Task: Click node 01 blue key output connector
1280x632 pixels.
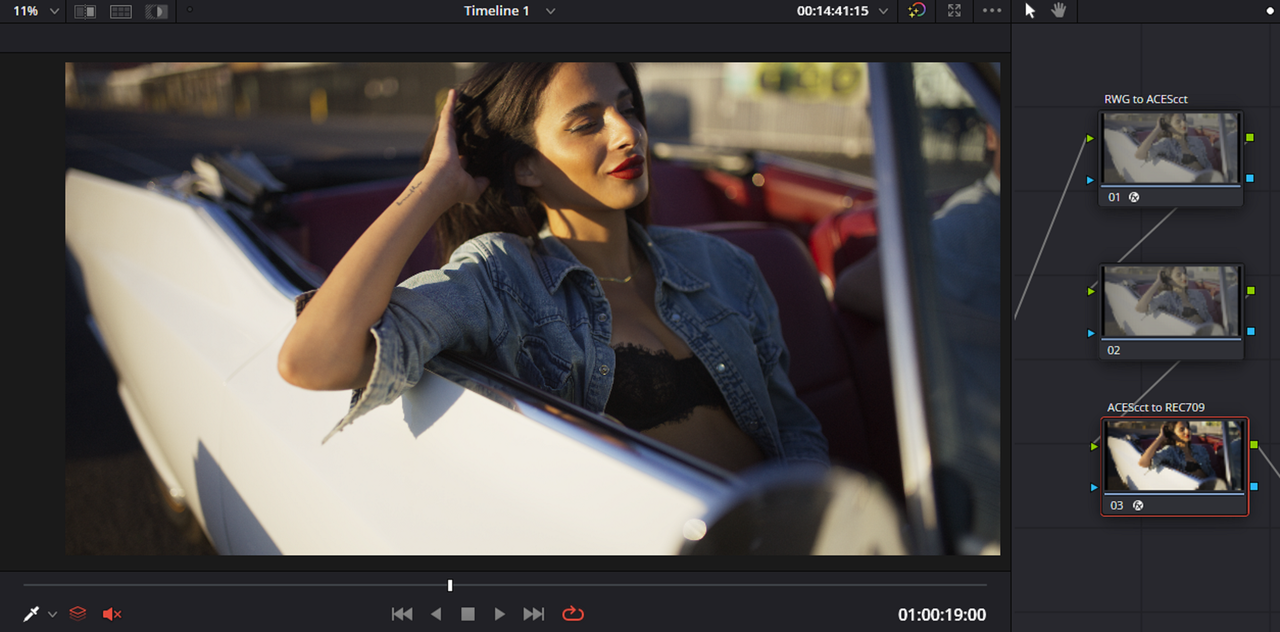Action: 1250,178
